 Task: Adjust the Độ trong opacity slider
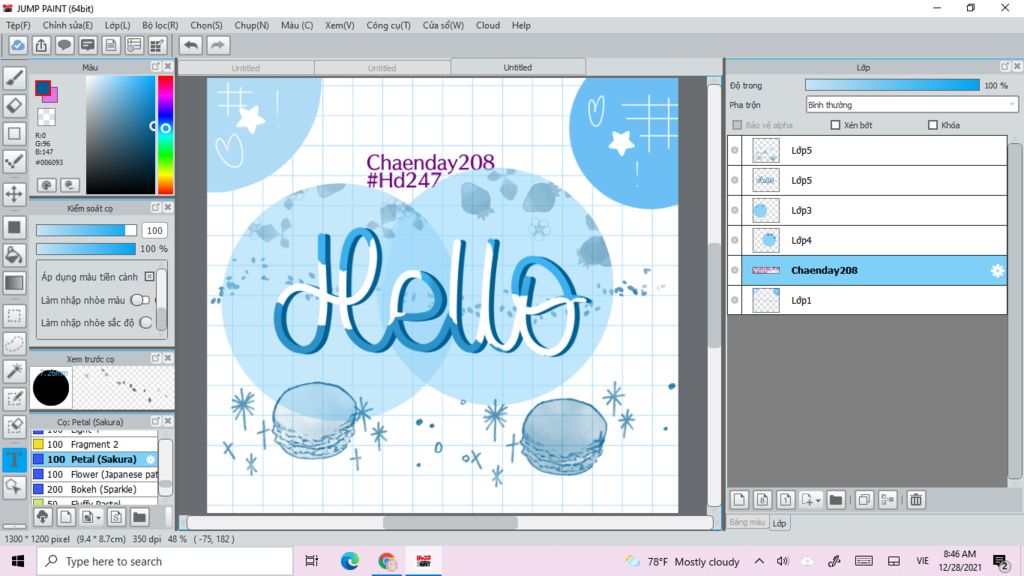click(x=892, y=86)
